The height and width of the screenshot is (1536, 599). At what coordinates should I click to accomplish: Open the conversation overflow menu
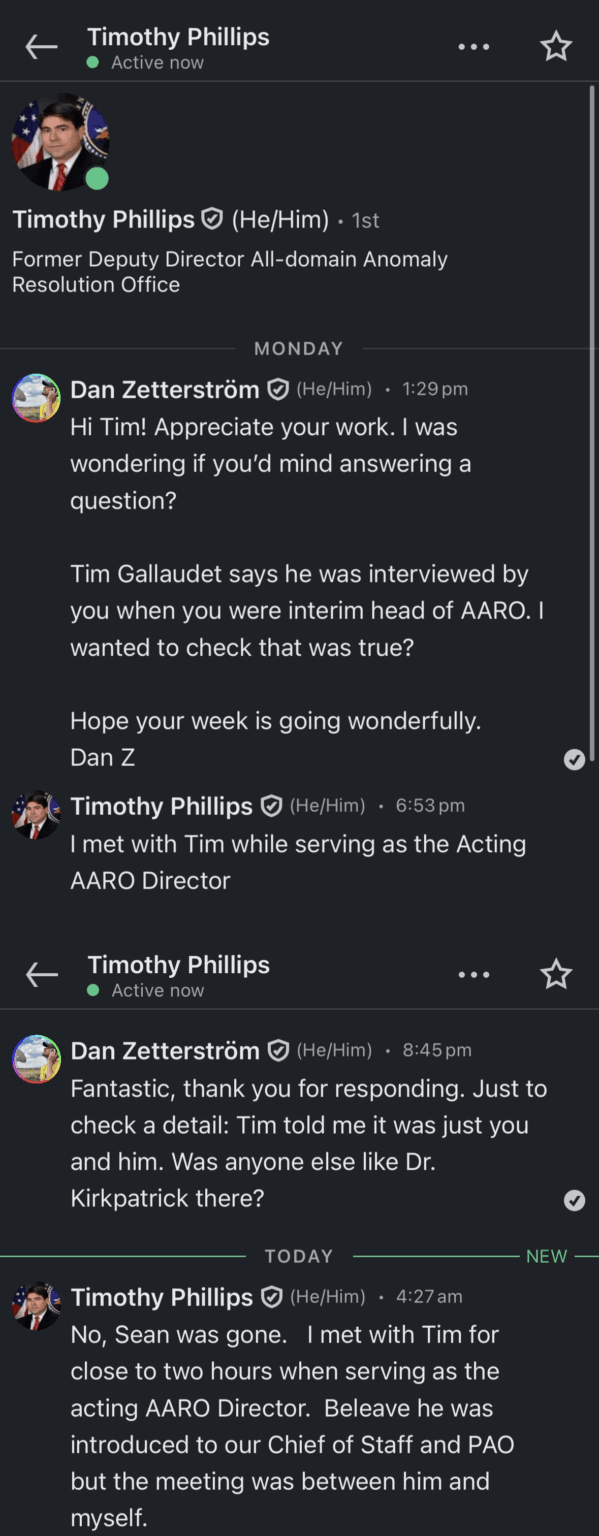[x=473, y=46]
